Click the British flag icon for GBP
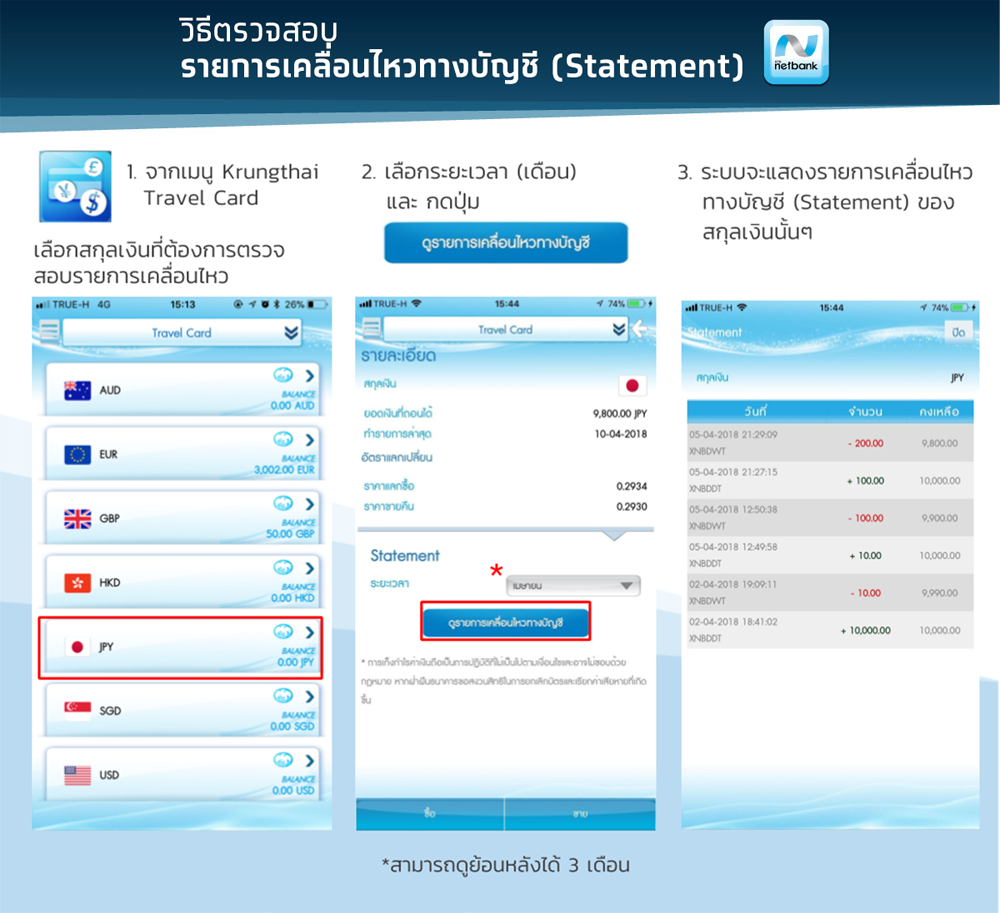Screen dimensions: 1000x913 [77, 519]
